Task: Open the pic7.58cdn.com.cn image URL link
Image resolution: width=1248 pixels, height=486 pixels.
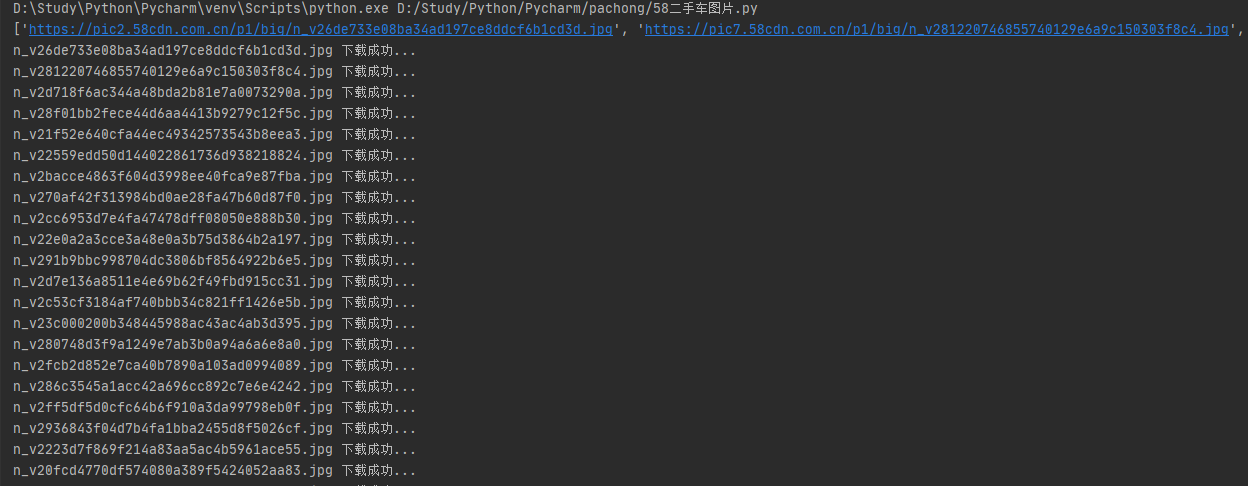Action: coord(936,30)
